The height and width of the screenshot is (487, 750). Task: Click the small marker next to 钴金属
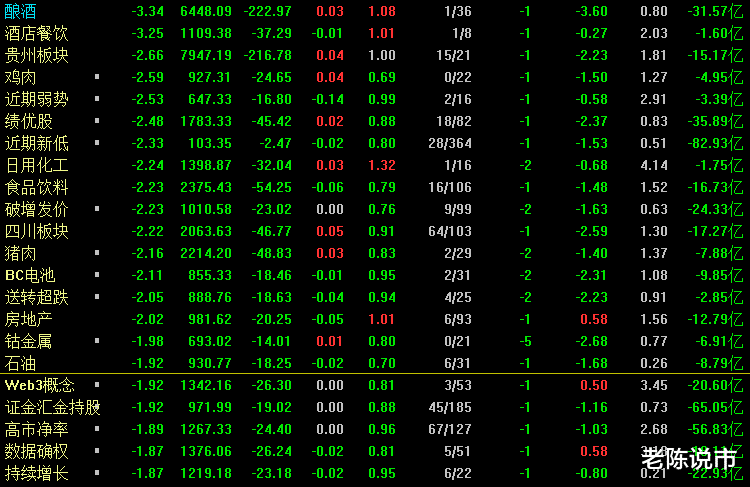point(97,341)
